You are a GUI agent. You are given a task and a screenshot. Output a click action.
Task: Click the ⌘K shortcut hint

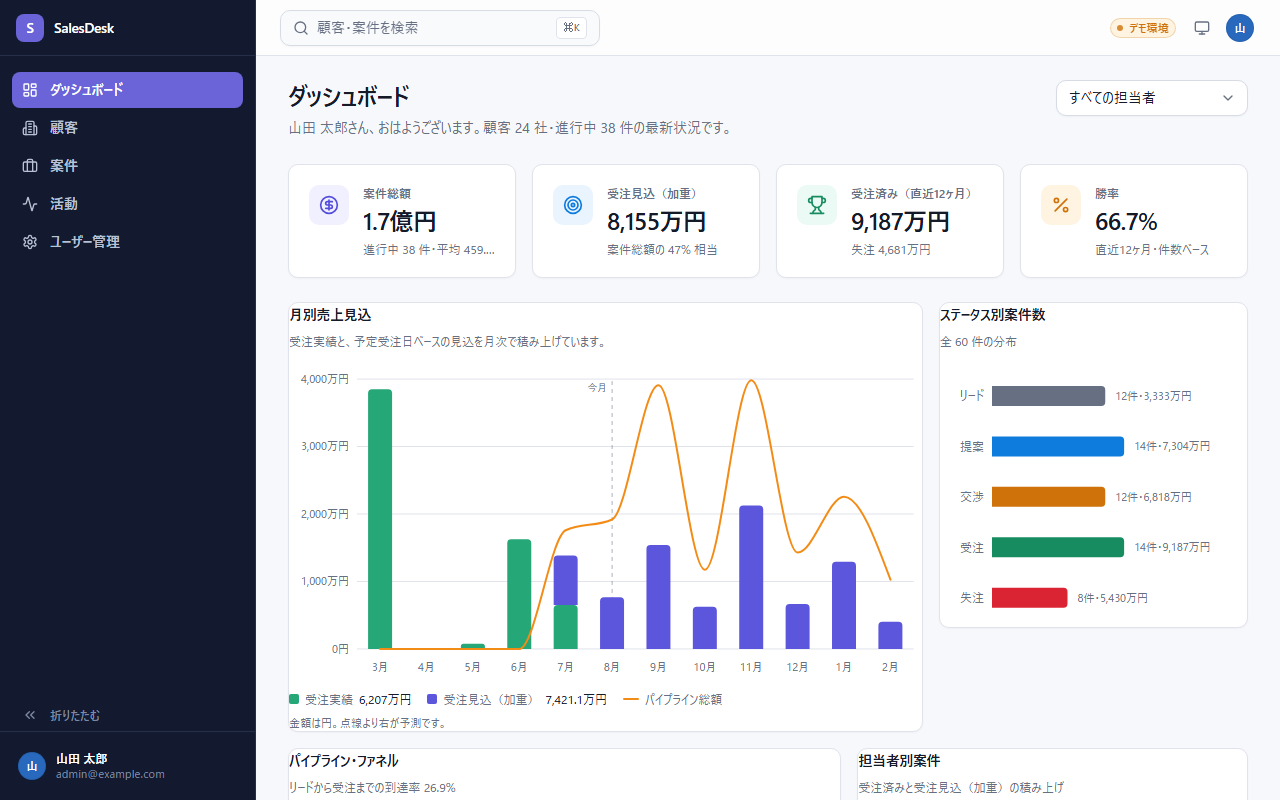572,28
